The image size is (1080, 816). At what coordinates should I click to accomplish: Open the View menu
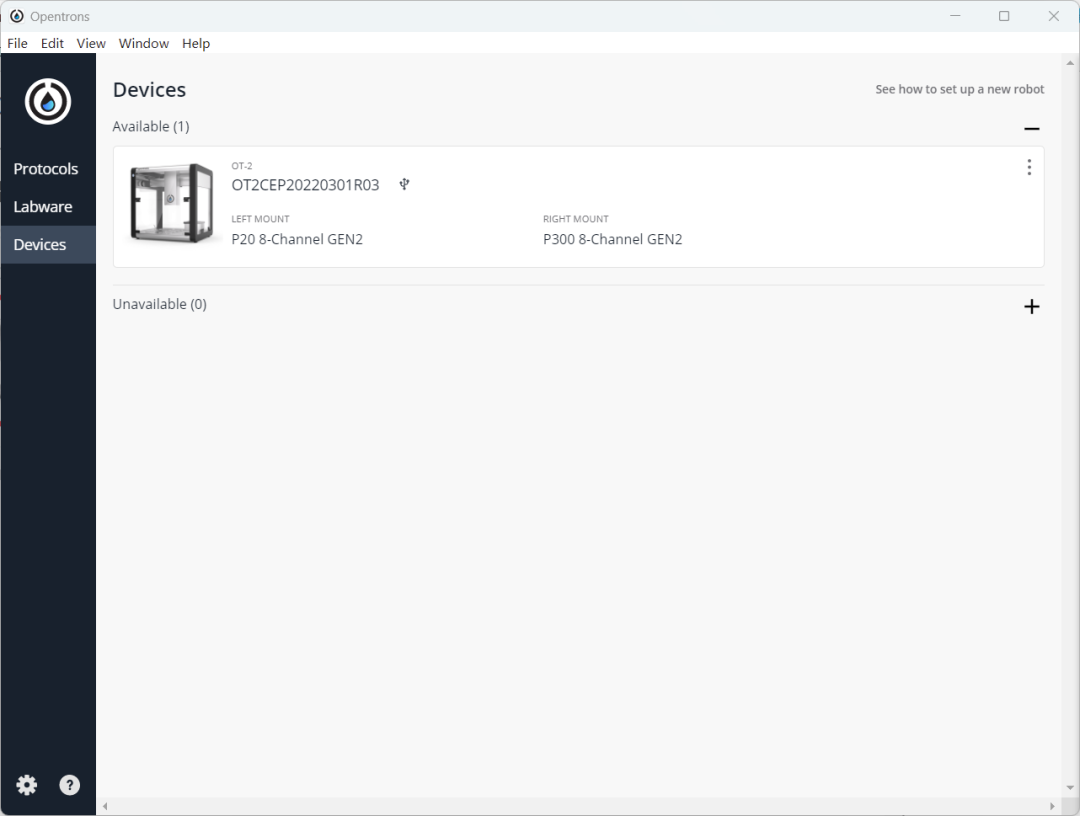91,43
